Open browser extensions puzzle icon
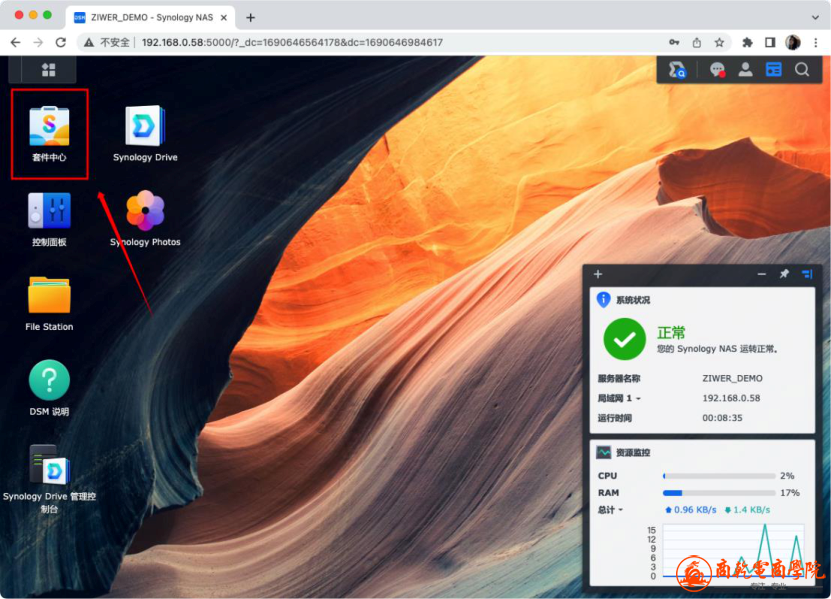Viewport: 831px width, 599px height. click(747, 42)
